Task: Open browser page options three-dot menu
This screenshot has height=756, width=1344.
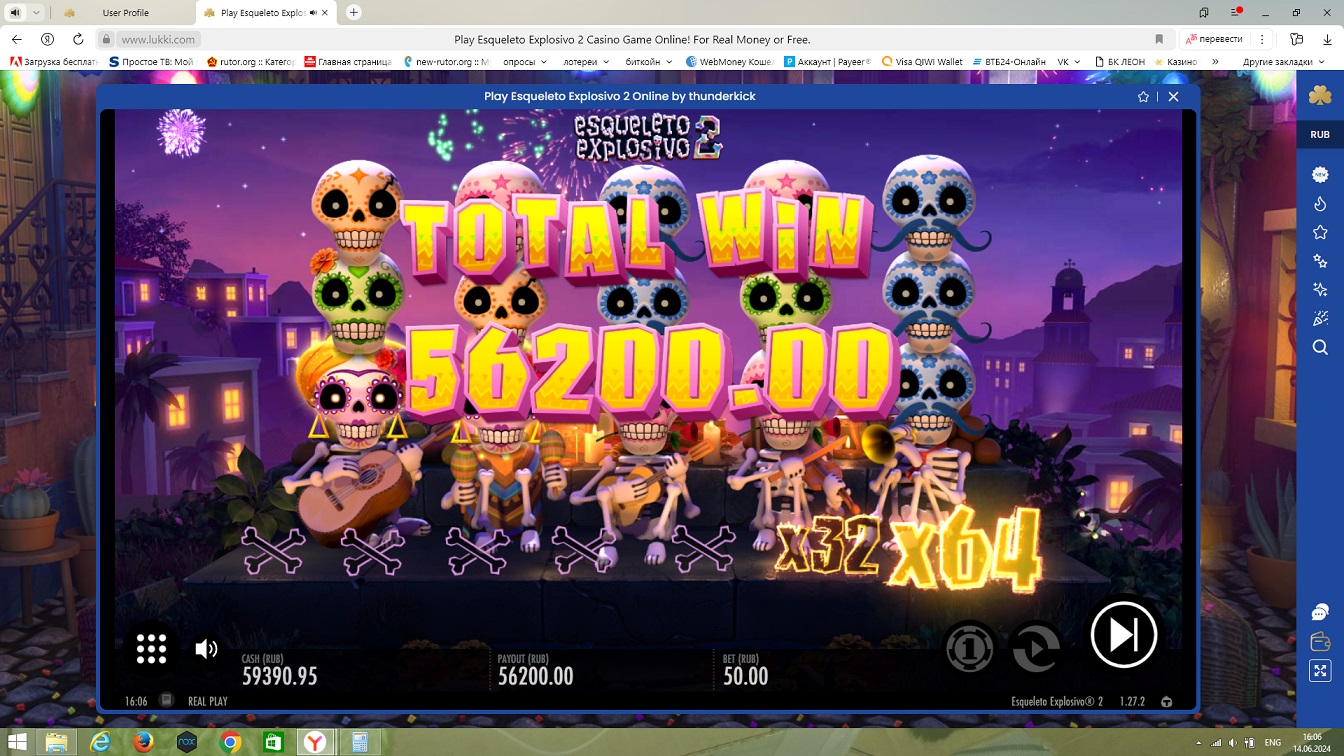Action: pyautogui.click(x=1263, y=39)
